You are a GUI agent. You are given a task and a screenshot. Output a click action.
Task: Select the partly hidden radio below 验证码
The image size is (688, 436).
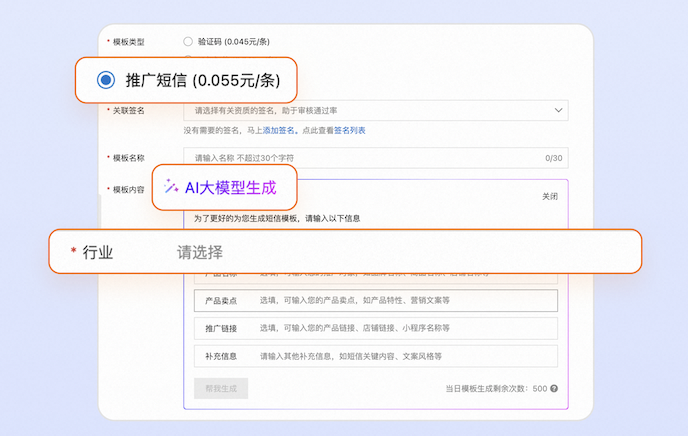click(188, 56)
